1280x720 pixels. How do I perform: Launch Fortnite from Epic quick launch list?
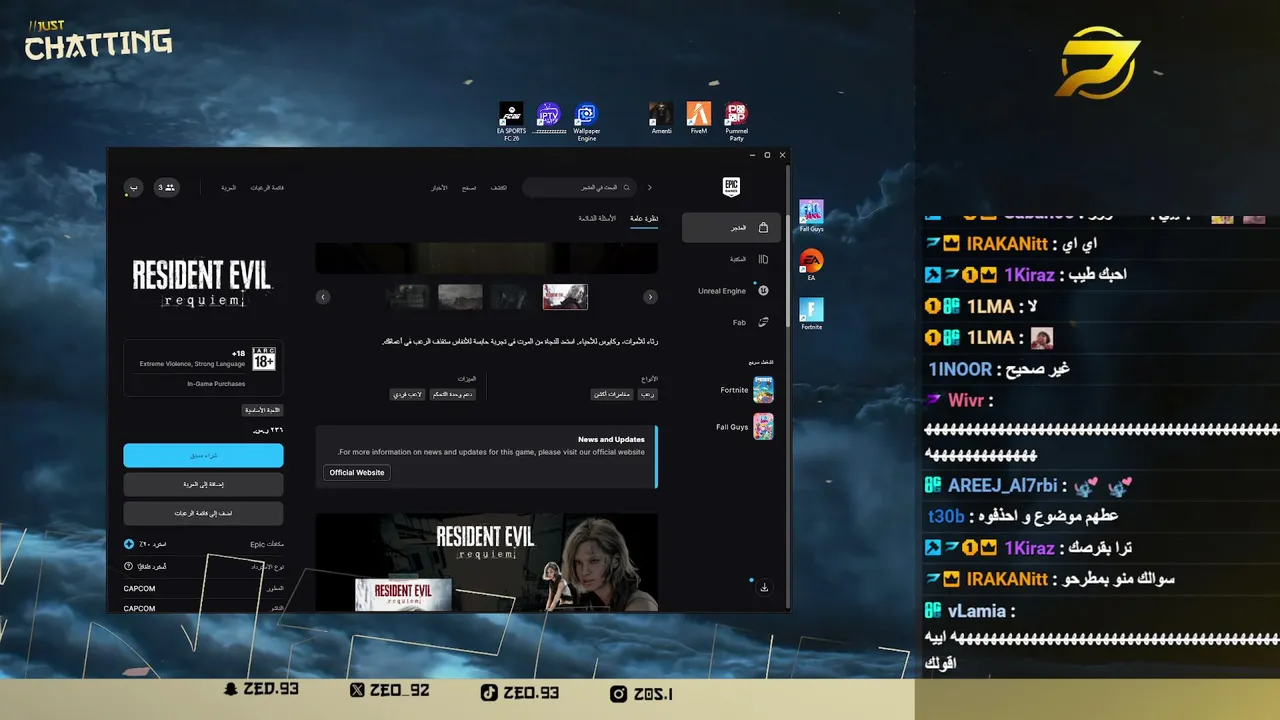point(745,390)
